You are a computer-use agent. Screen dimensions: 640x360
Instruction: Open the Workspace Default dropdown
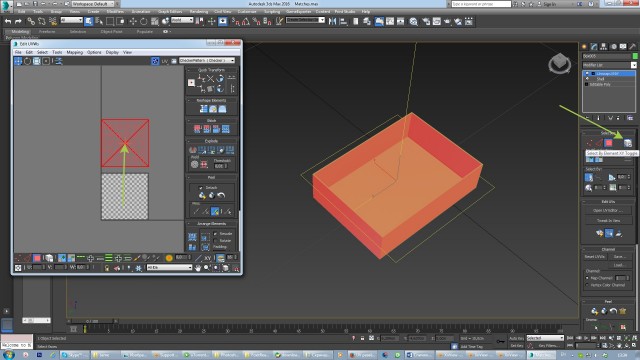[93, 4]
